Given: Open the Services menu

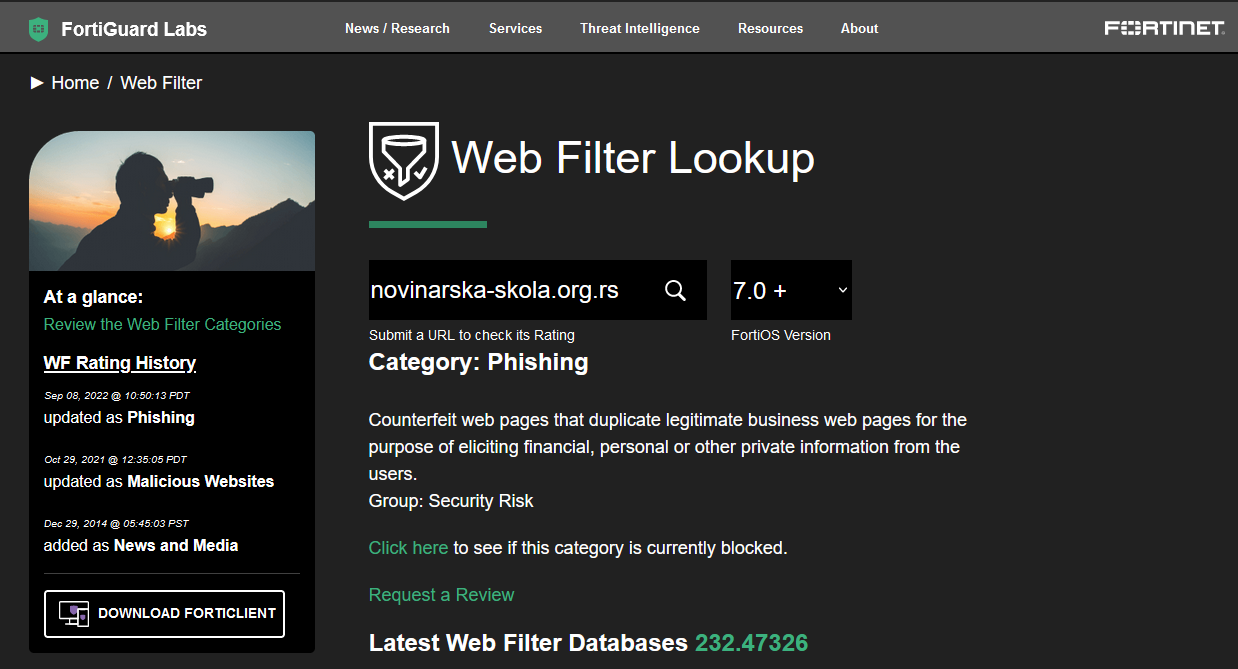Looking at the screenshot, I should pos(516,28).
